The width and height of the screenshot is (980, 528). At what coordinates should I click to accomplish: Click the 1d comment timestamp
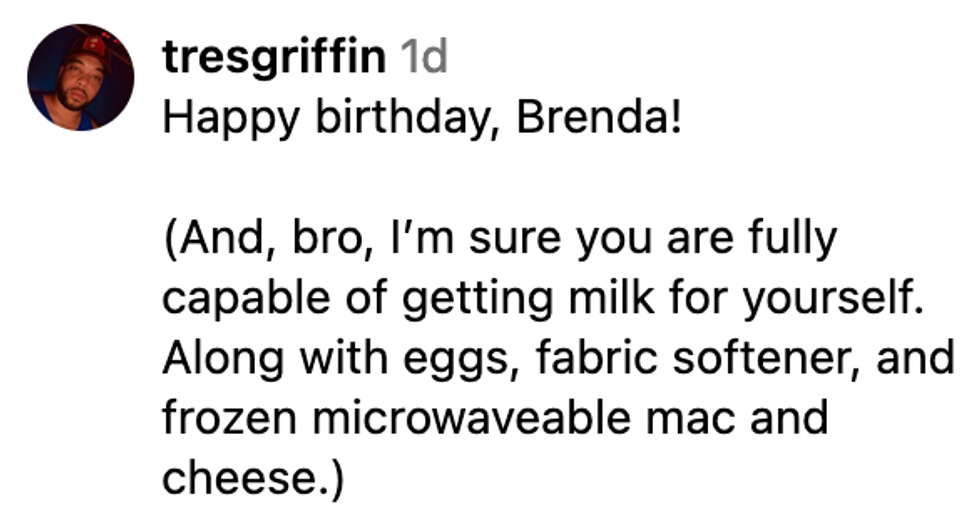pyautogui.click(x=423, y=58)
